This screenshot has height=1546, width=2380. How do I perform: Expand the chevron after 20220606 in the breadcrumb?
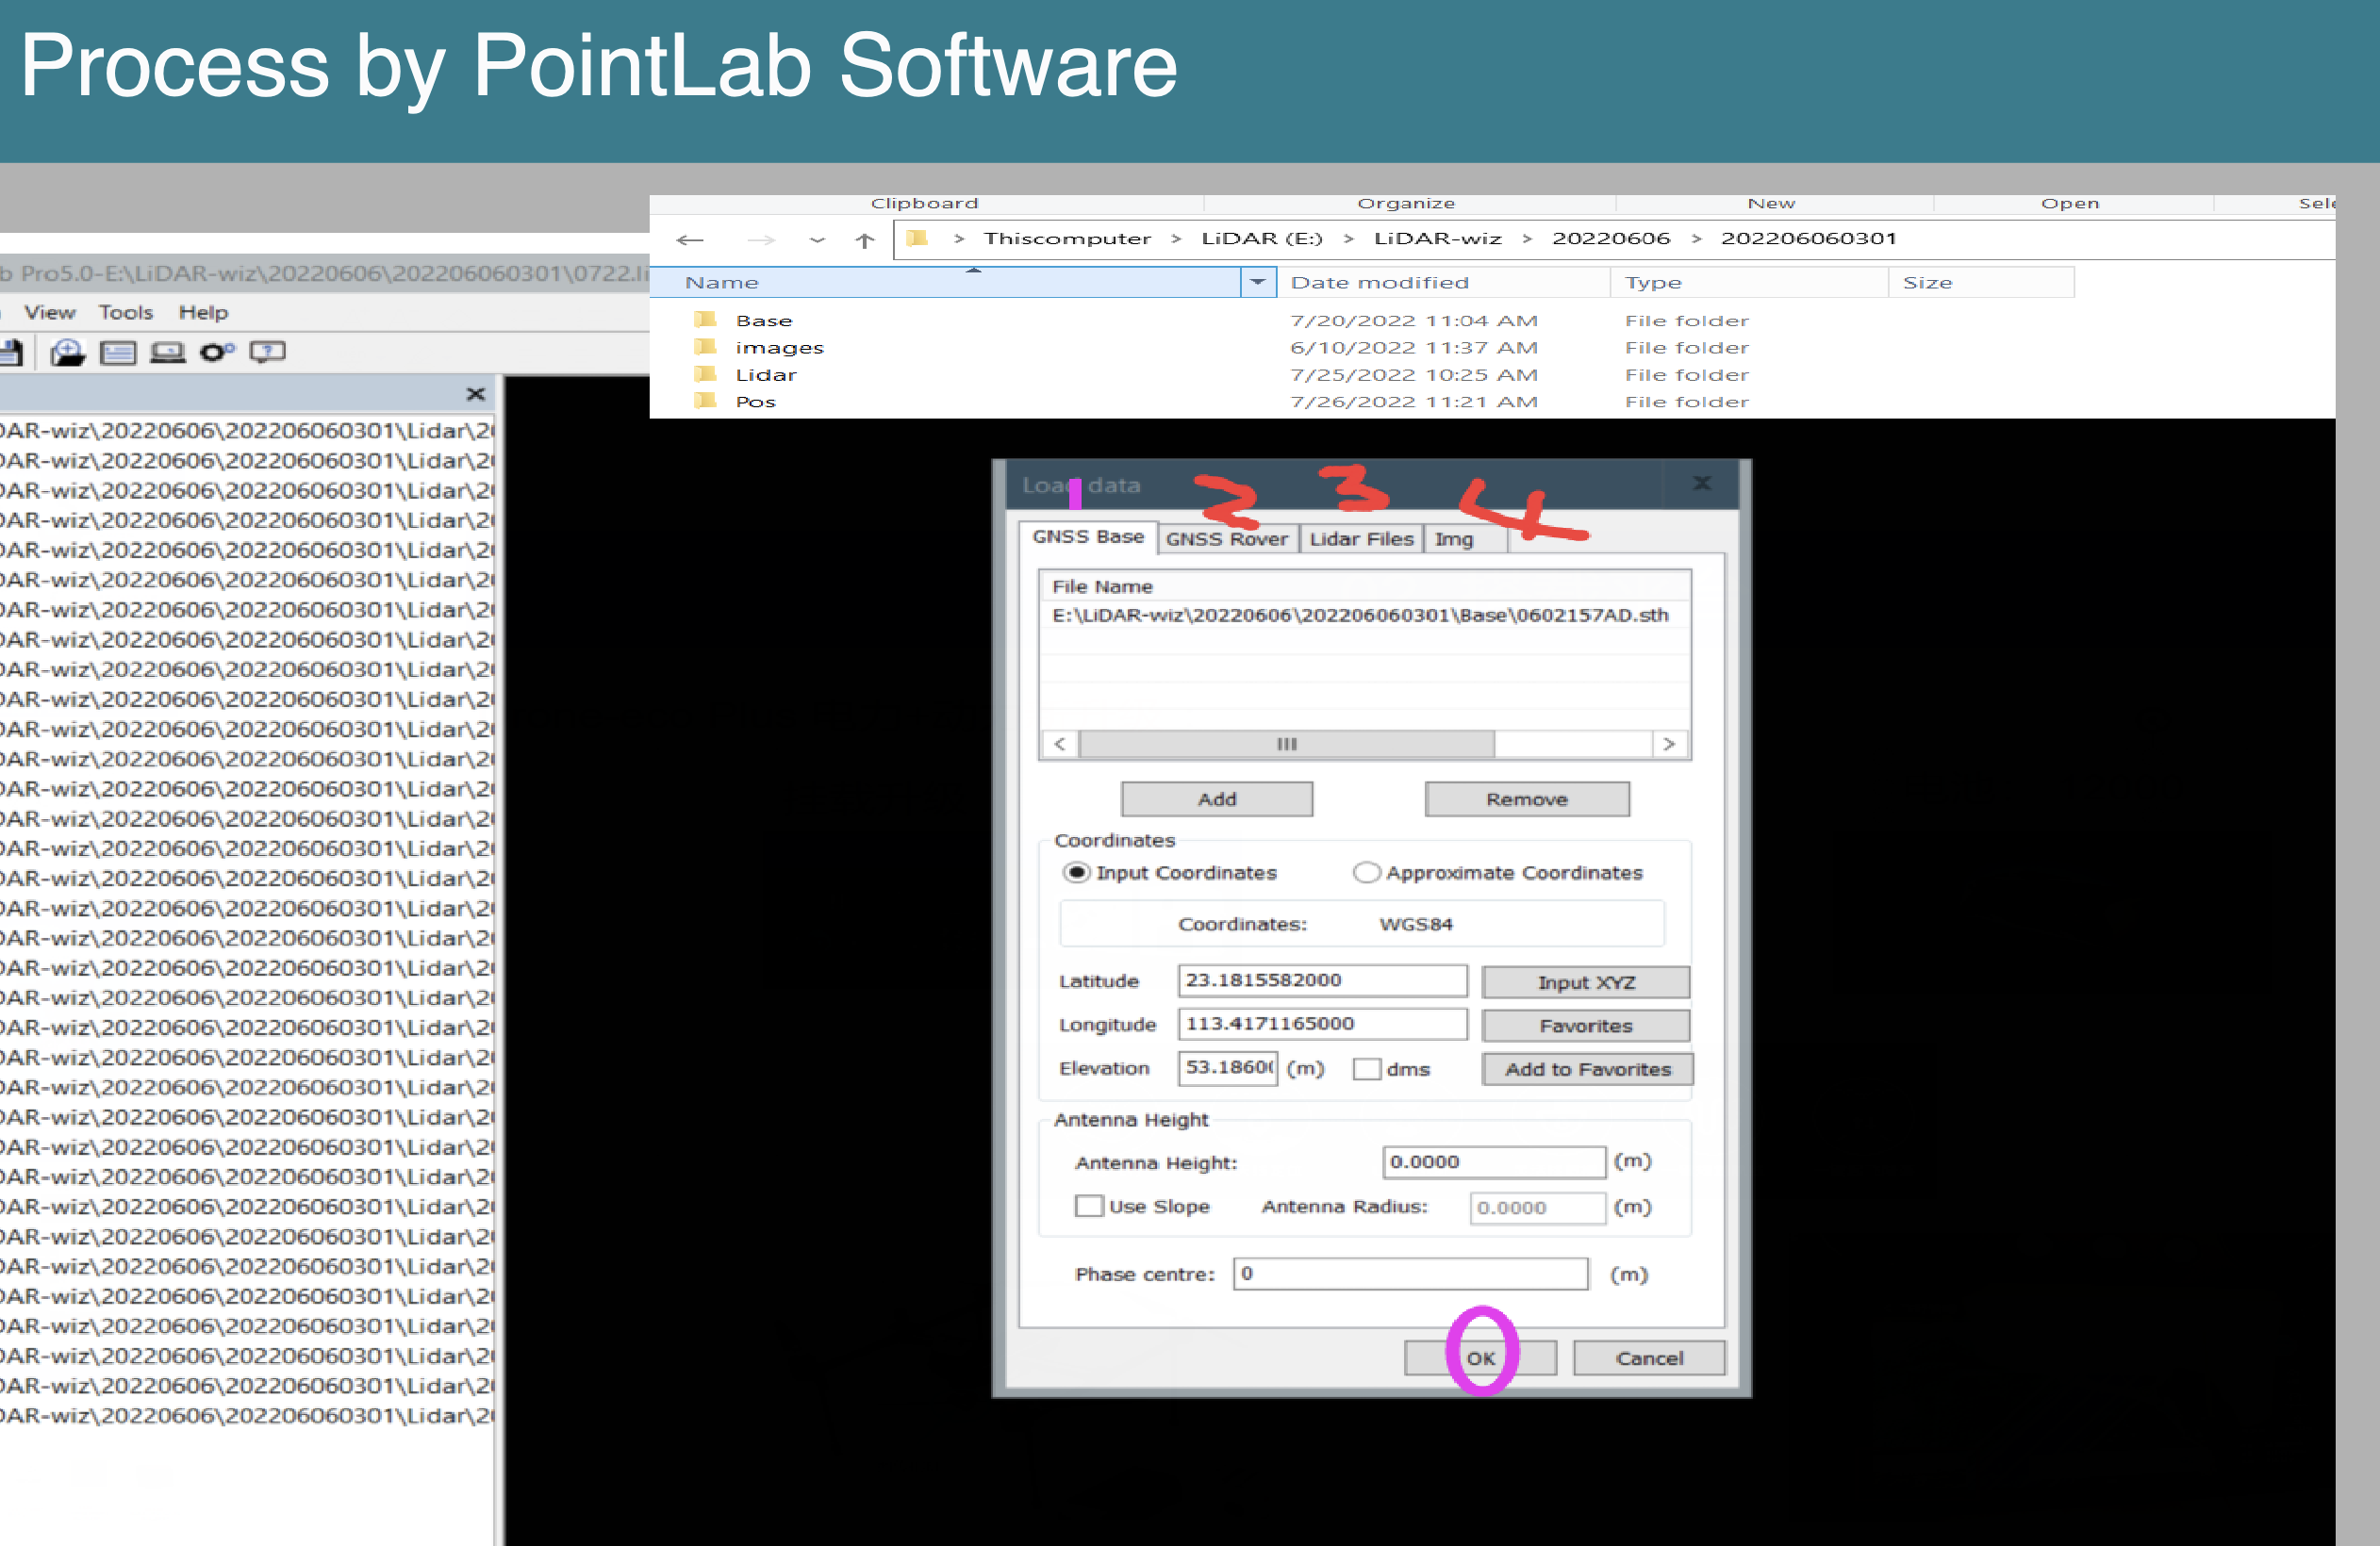[1696, 238]
